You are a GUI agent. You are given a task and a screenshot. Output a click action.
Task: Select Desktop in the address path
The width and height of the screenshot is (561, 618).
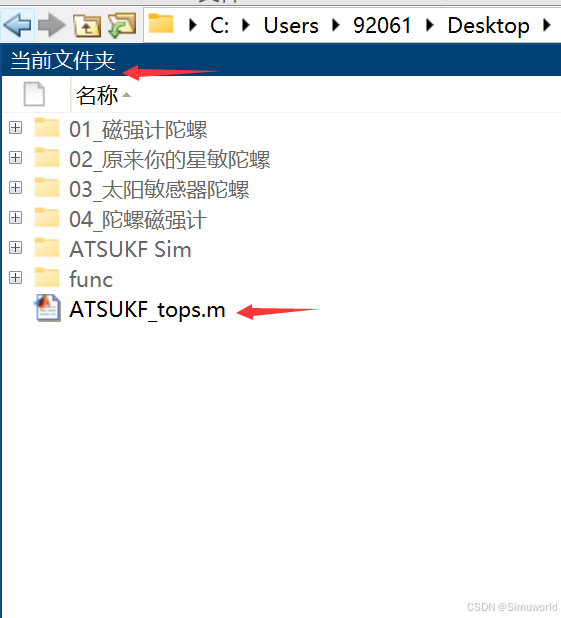coord(488,26)
